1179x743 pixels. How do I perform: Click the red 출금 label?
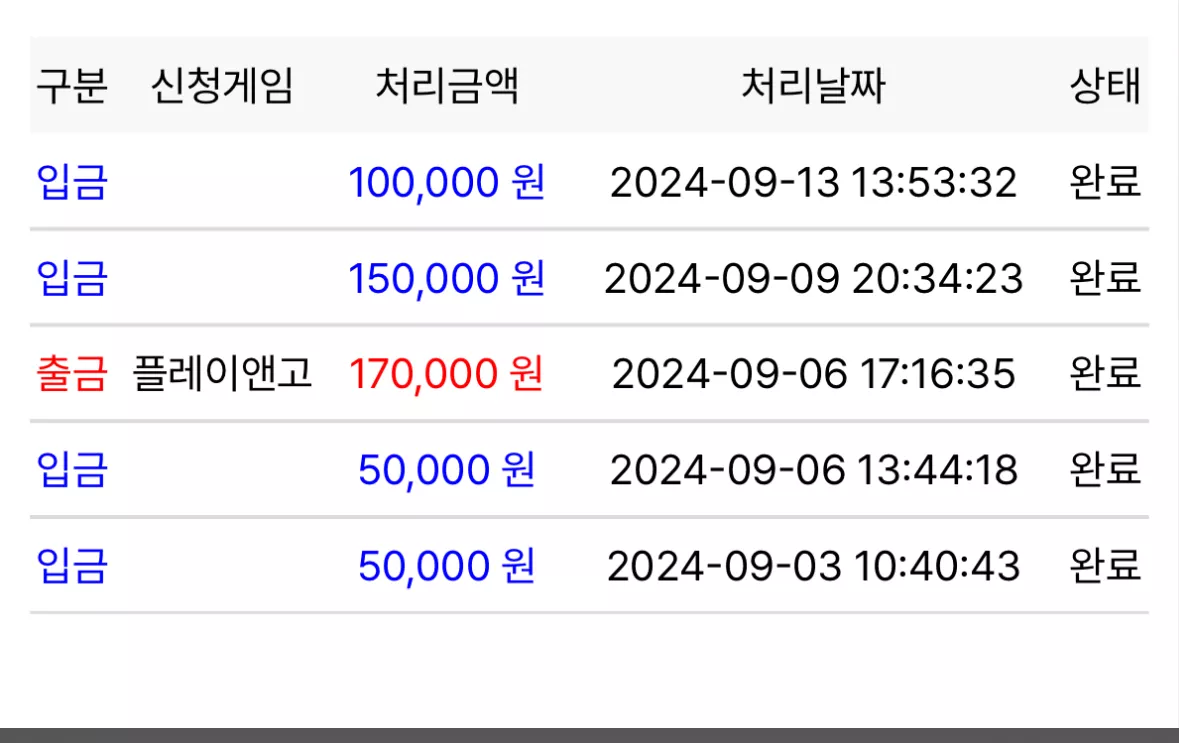pos(72,374)
